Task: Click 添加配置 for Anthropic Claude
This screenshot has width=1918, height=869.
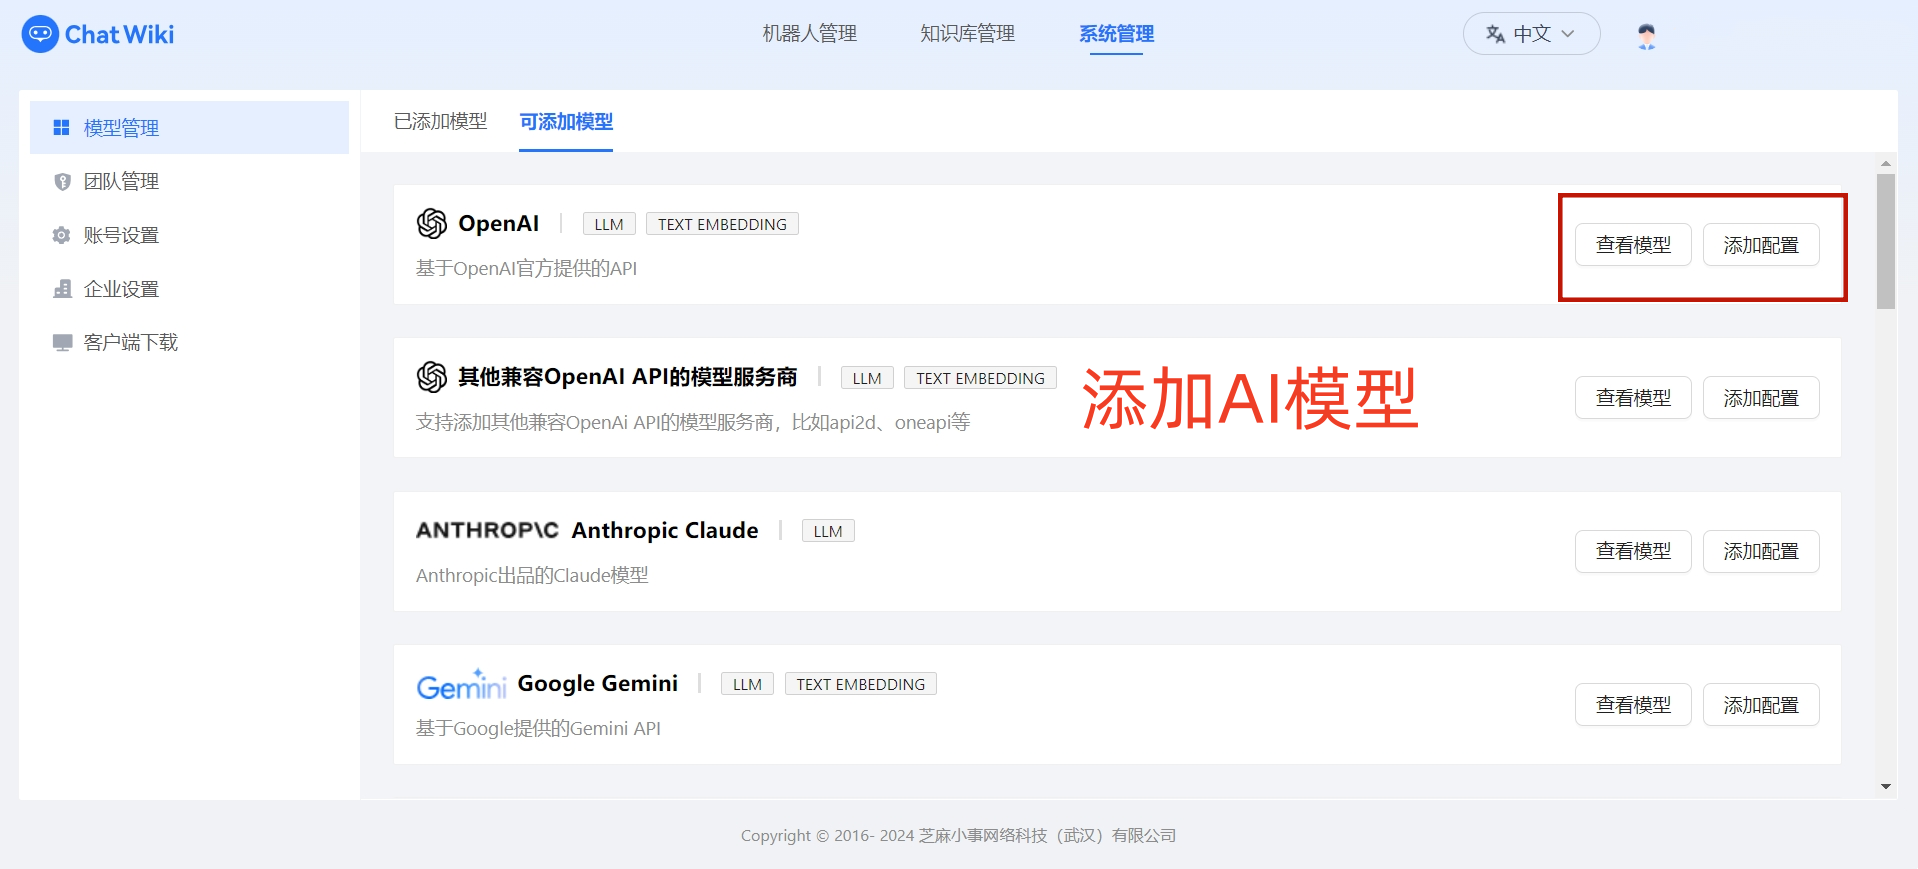Action: tap(1761, 551)
